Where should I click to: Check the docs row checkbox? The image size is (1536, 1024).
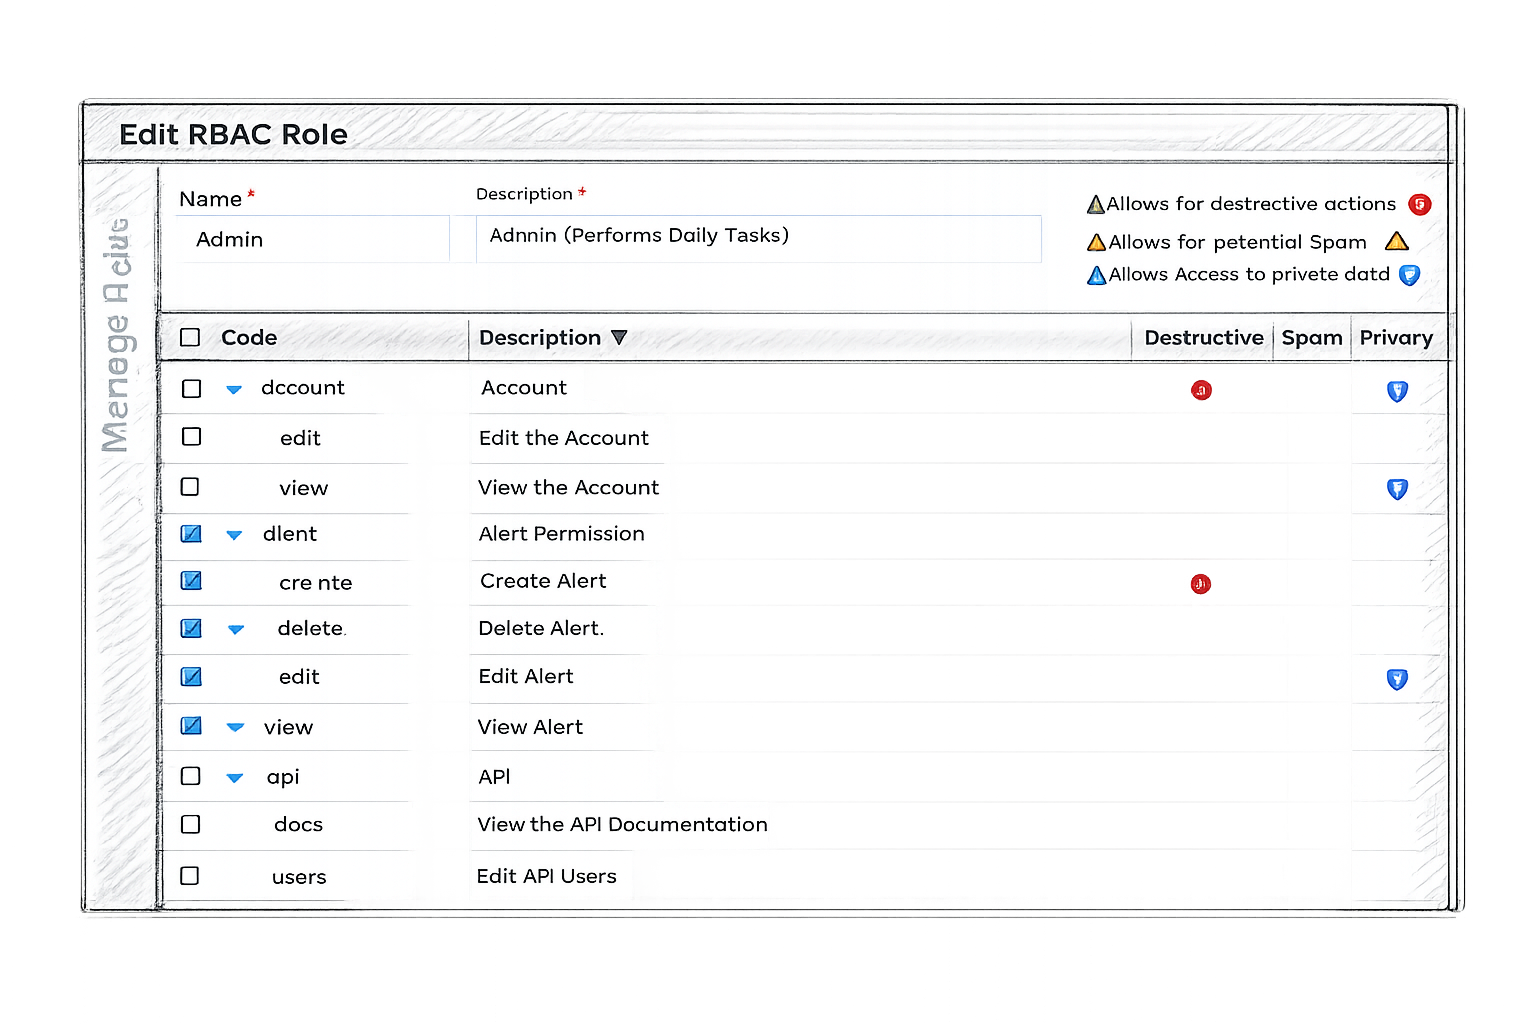click(190, 824)
